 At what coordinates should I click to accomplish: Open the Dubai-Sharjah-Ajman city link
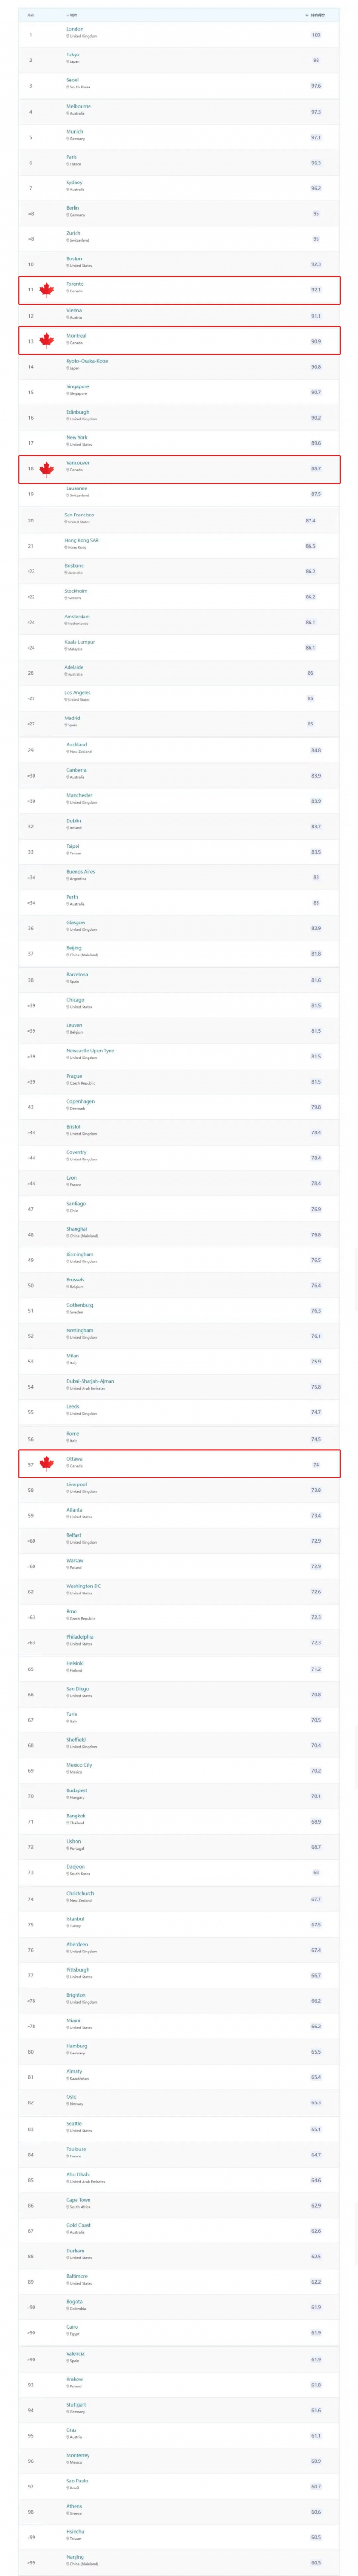[90, 1381]
